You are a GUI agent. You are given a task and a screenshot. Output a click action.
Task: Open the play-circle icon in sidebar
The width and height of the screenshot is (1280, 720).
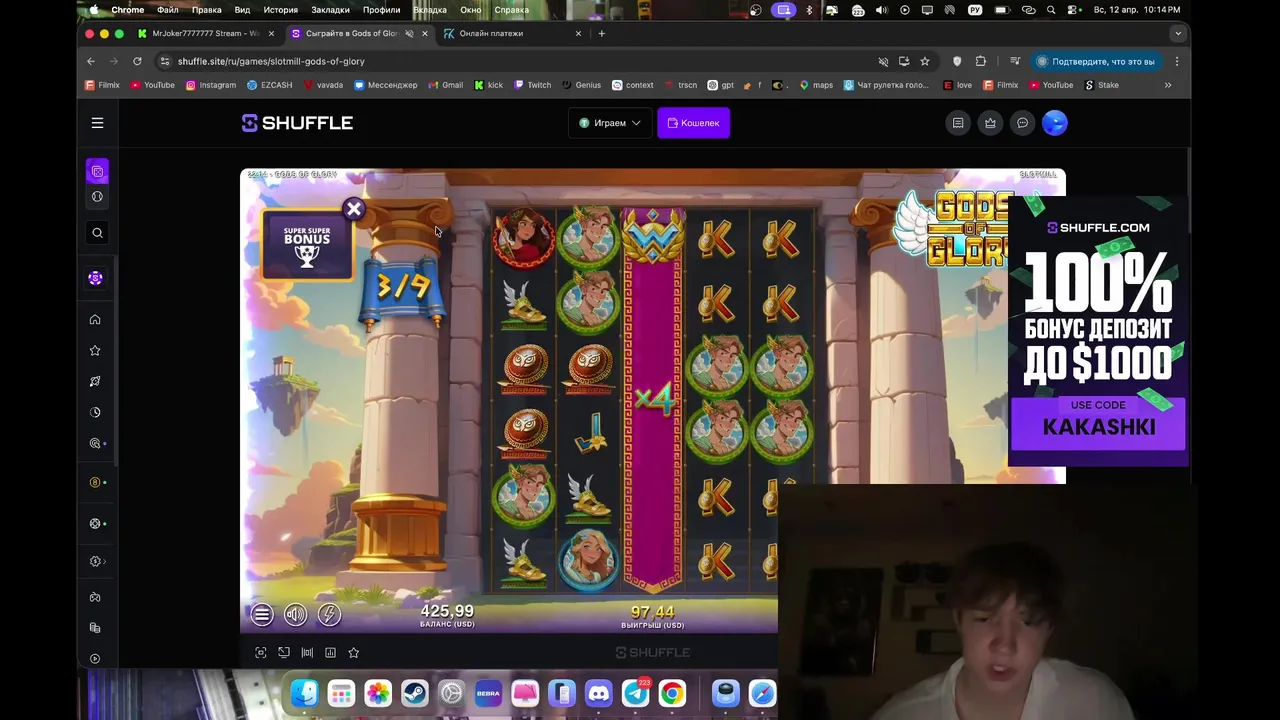95,658
